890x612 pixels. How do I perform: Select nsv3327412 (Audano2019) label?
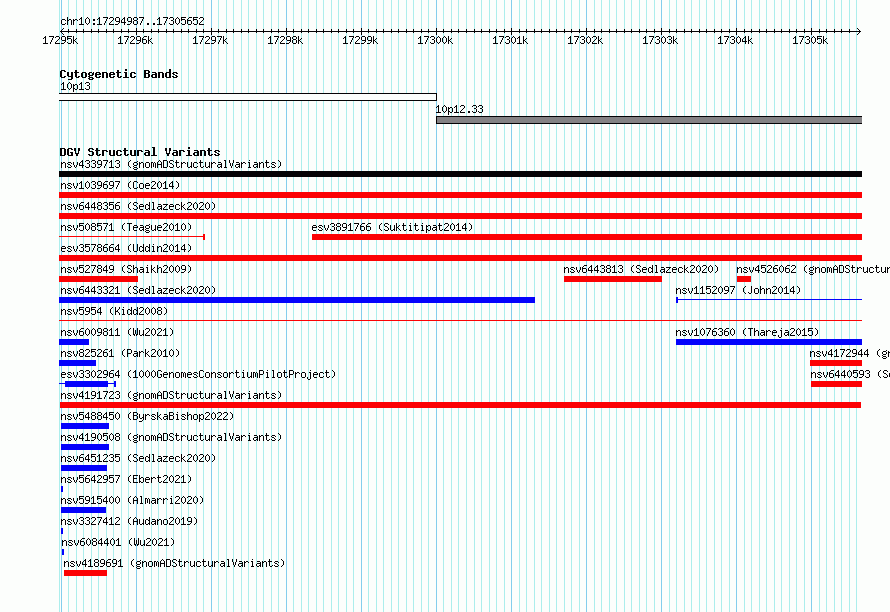(129, 521)
